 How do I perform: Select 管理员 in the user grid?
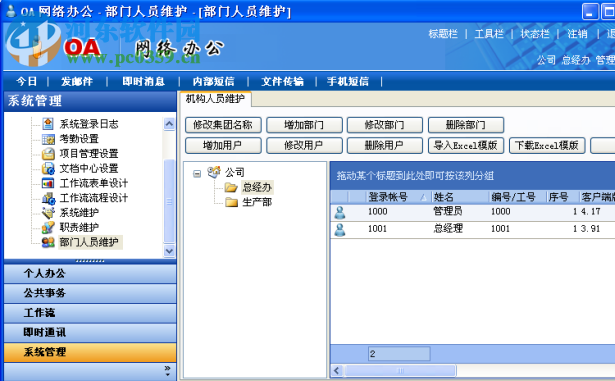pos(448,211)
